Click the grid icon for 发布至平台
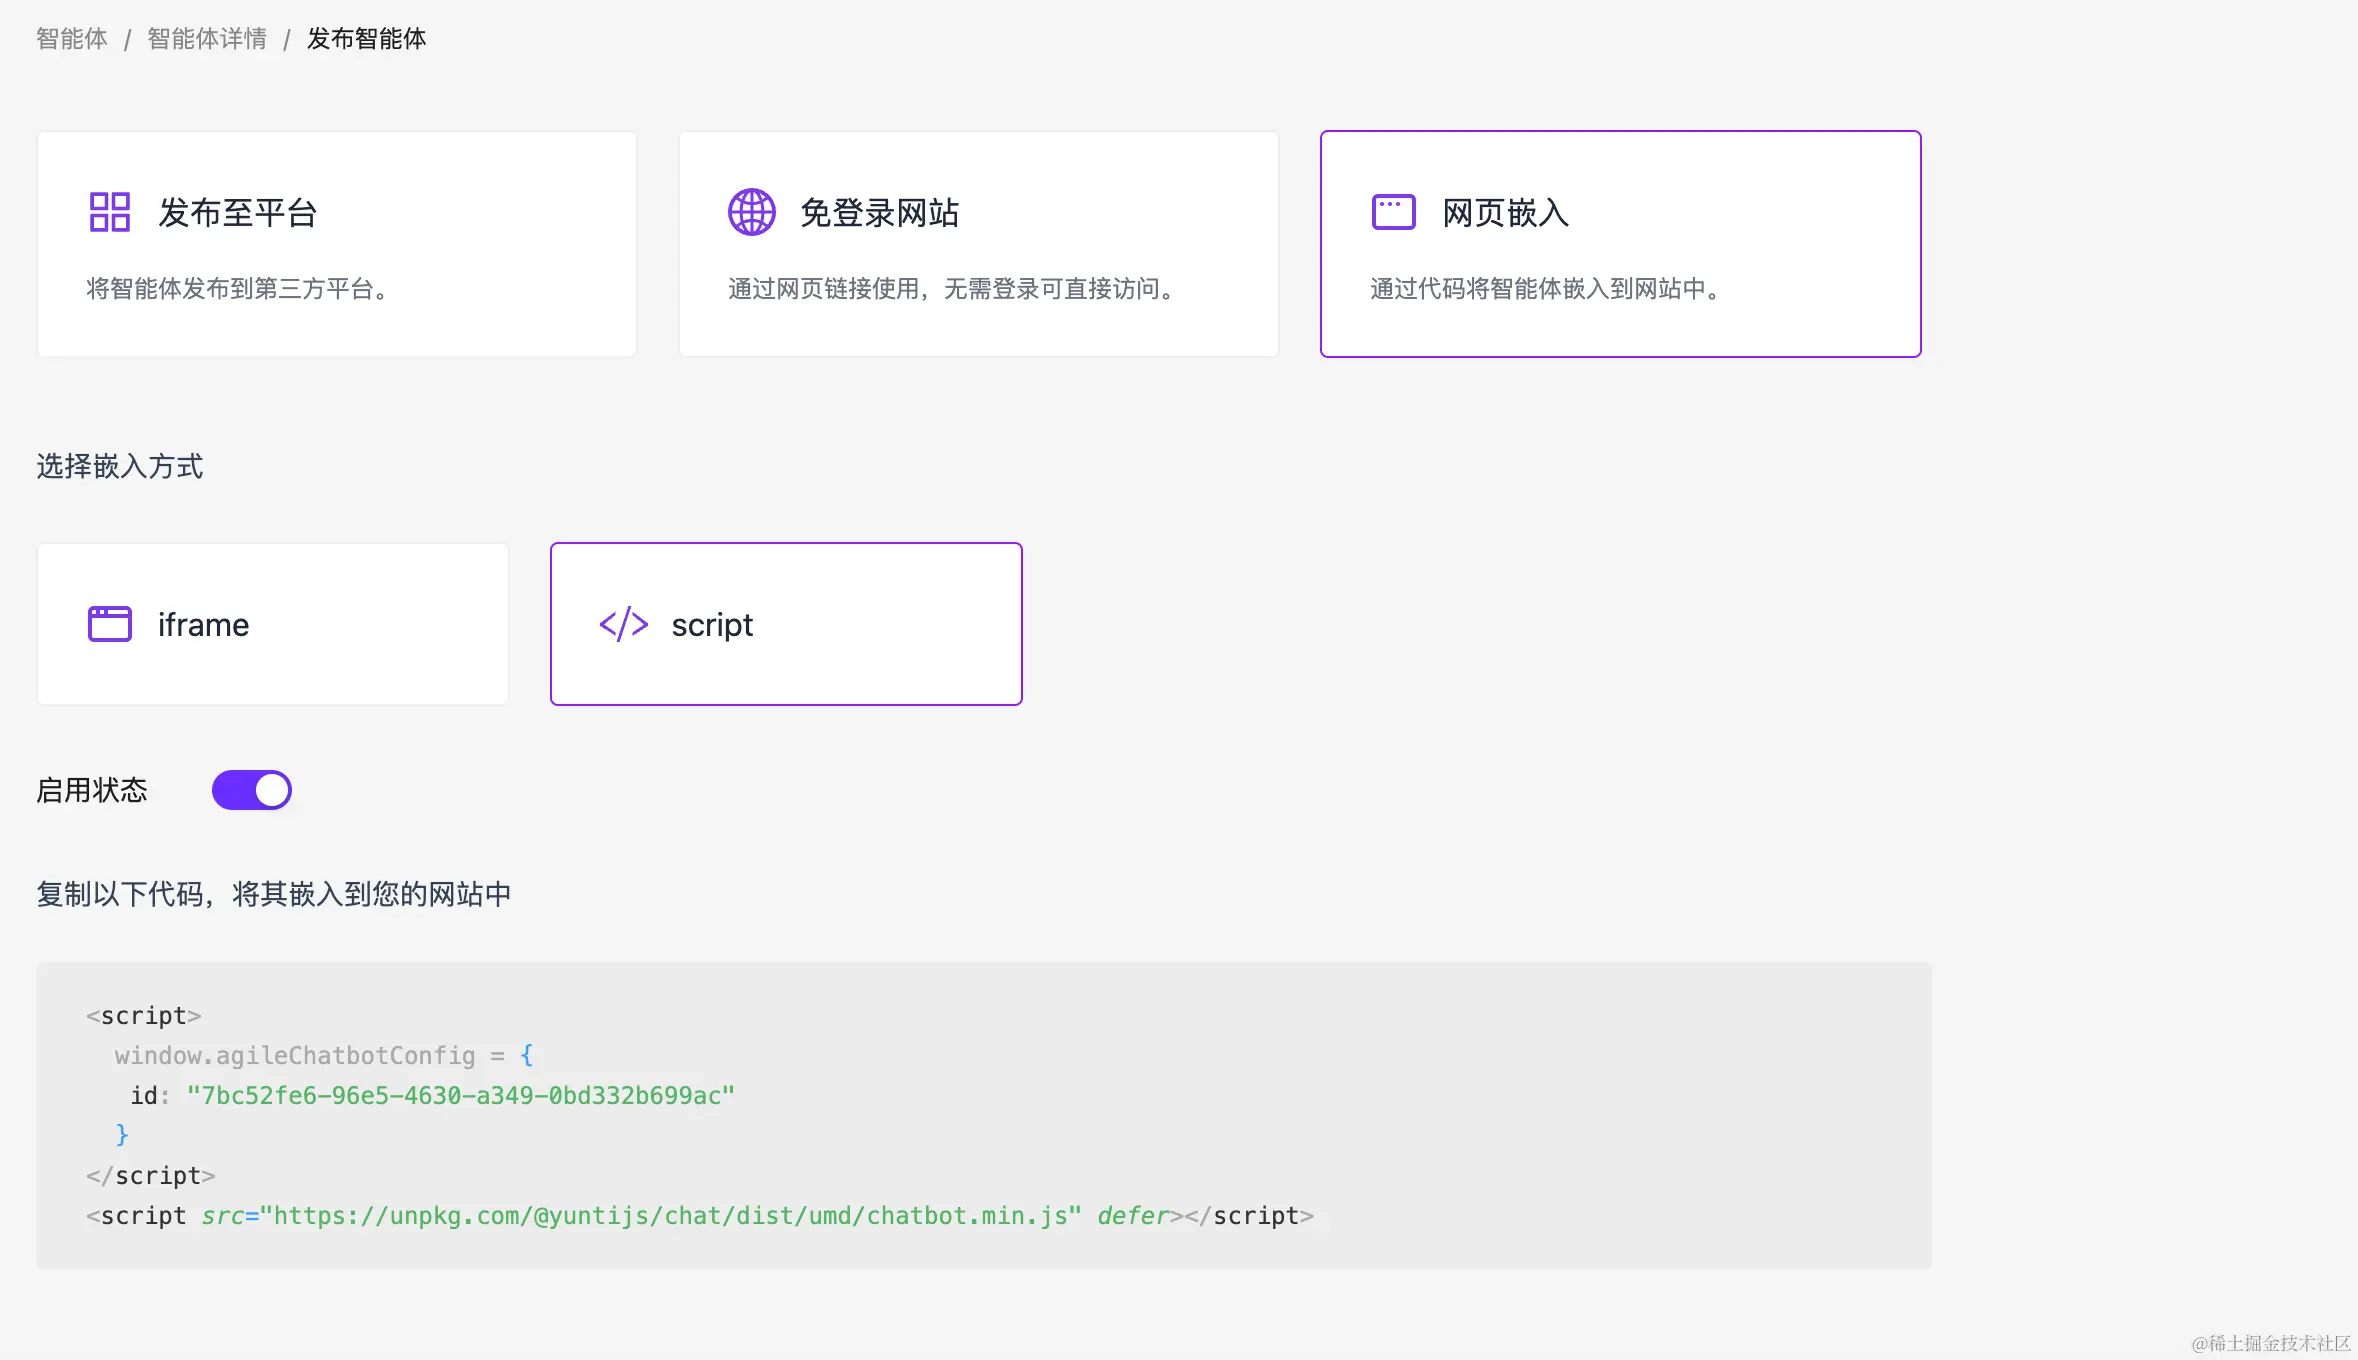The width and height of the screenshot is (2358, 1360). (x=110, y=212)
